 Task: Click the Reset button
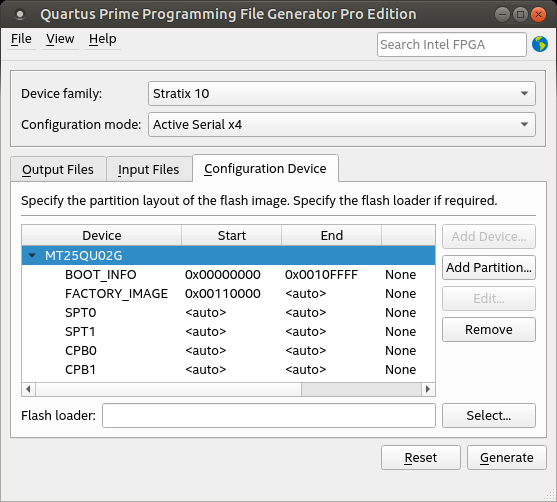point(421,458)
